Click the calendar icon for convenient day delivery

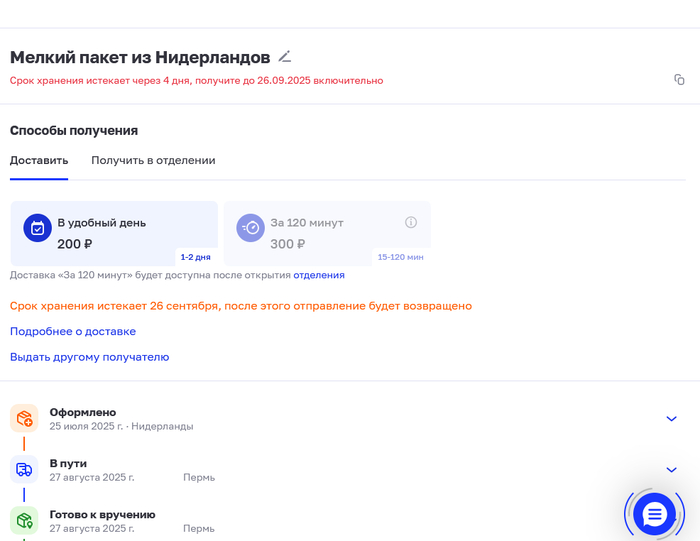point(37,228)
